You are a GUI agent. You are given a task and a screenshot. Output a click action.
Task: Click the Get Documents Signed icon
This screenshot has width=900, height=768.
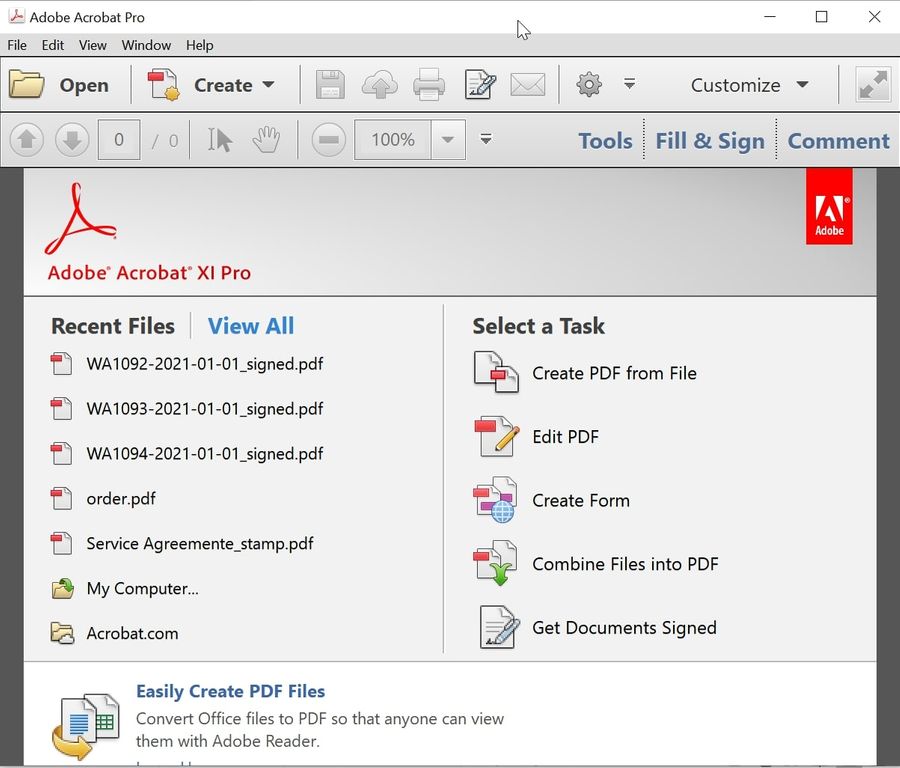click(x=499, y=627)
